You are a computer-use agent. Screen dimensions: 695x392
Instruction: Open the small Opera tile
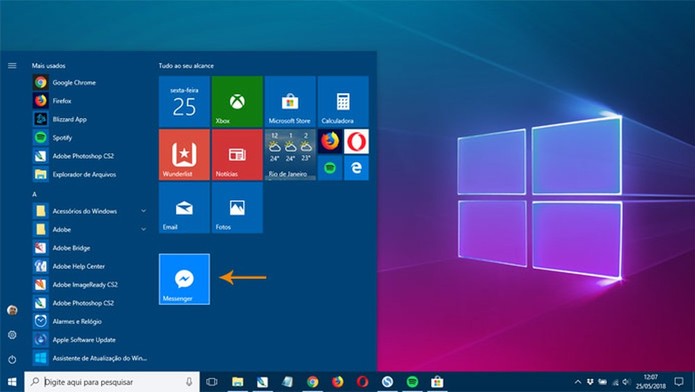pos(356,141)
